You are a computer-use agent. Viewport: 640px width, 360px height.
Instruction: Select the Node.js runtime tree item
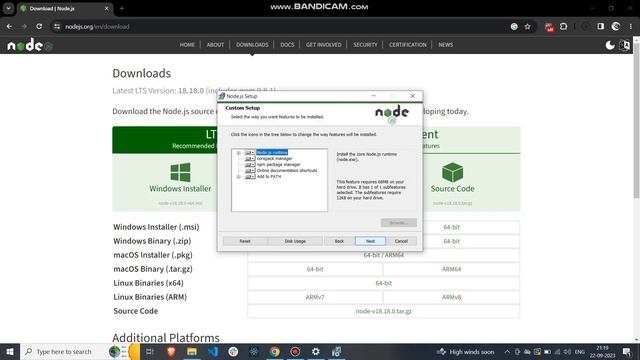[272, 153]
